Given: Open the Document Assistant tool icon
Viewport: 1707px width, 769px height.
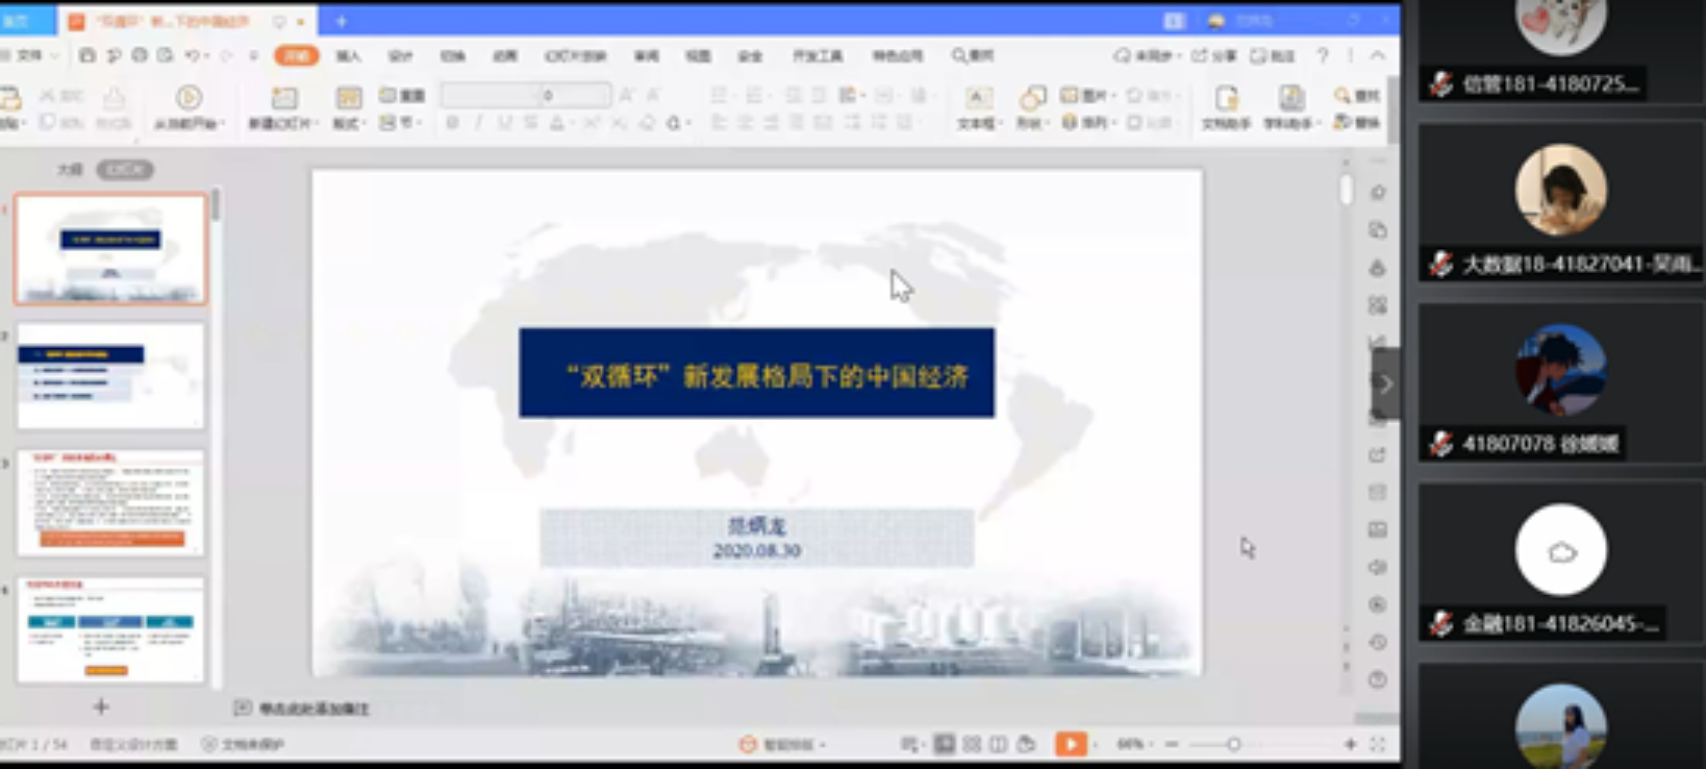Looking at the screenshot, I should click(x=1226, y=98).
